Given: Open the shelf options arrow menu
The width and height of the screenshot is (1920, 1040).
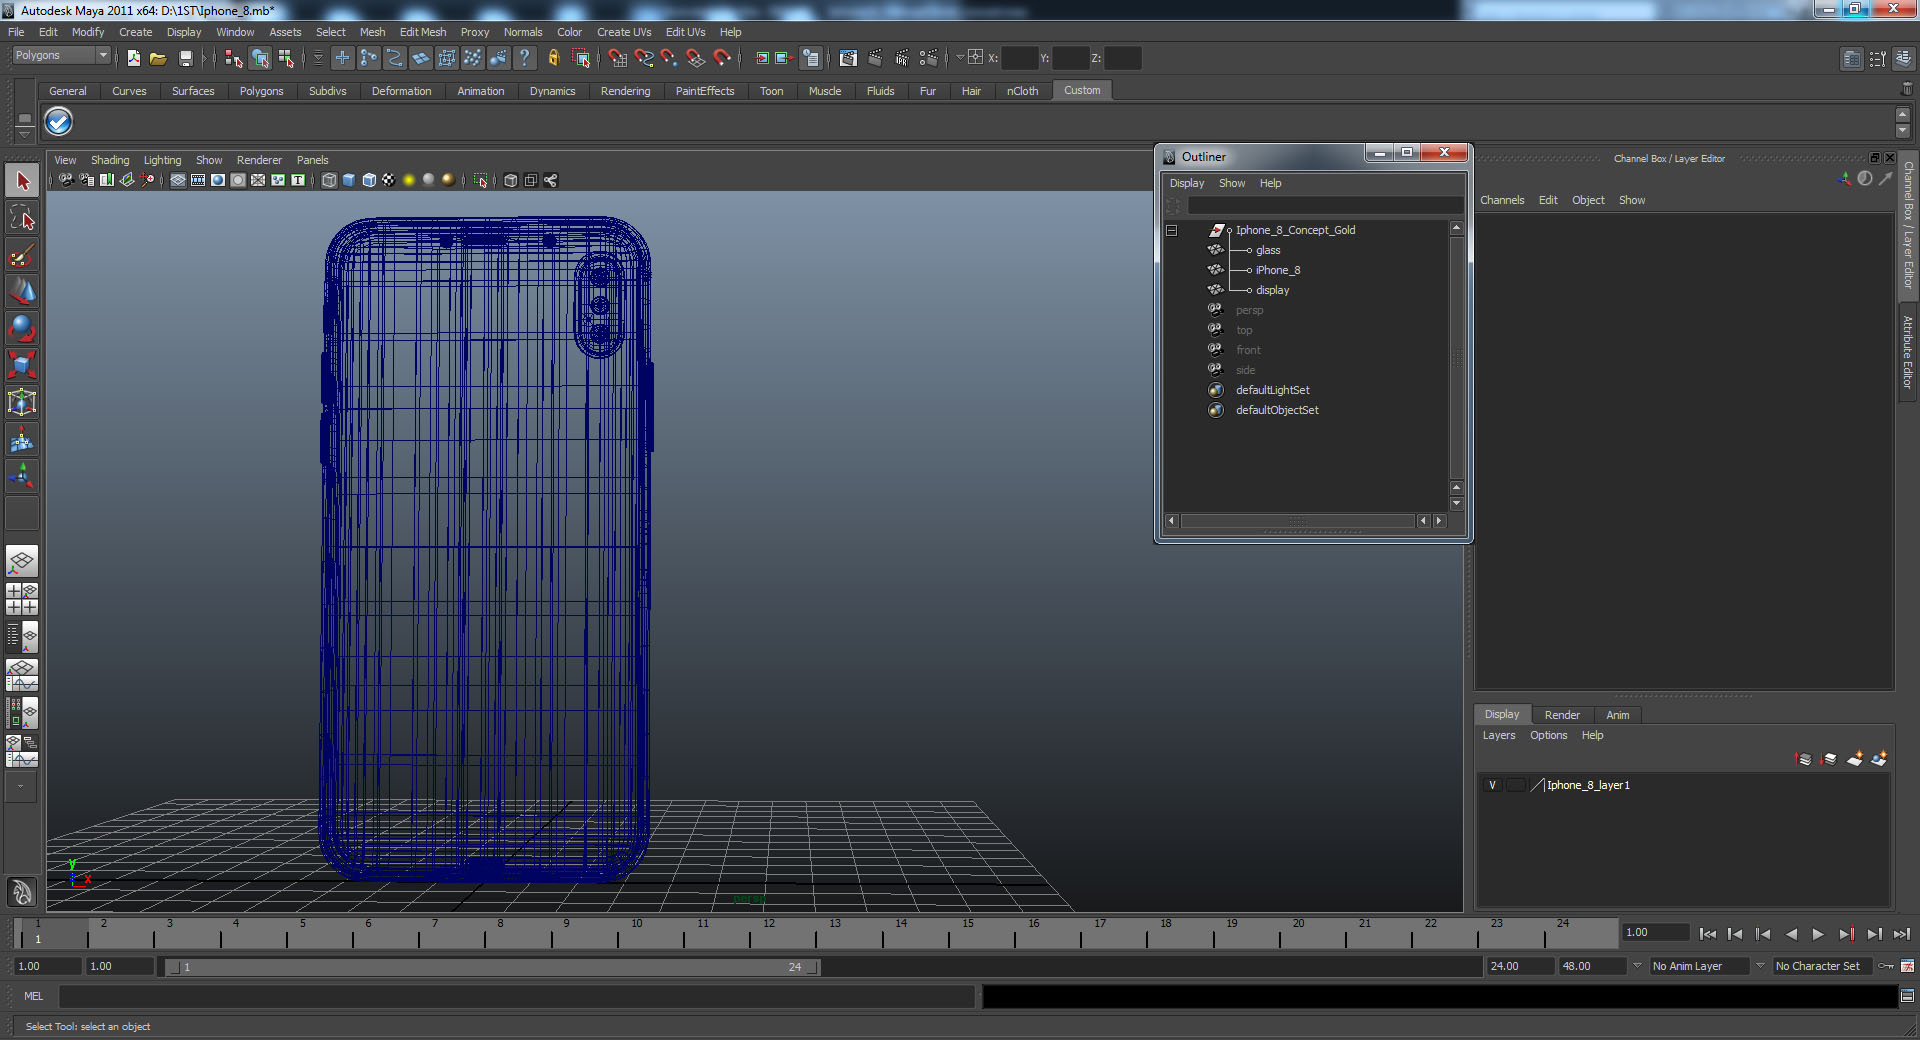Looking at the screenshot, I should click(25, 134).
